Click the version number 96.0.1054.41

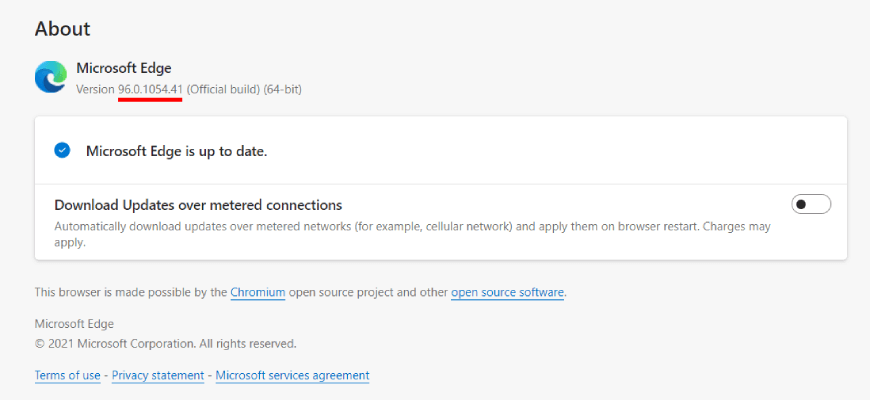[150, 89]
